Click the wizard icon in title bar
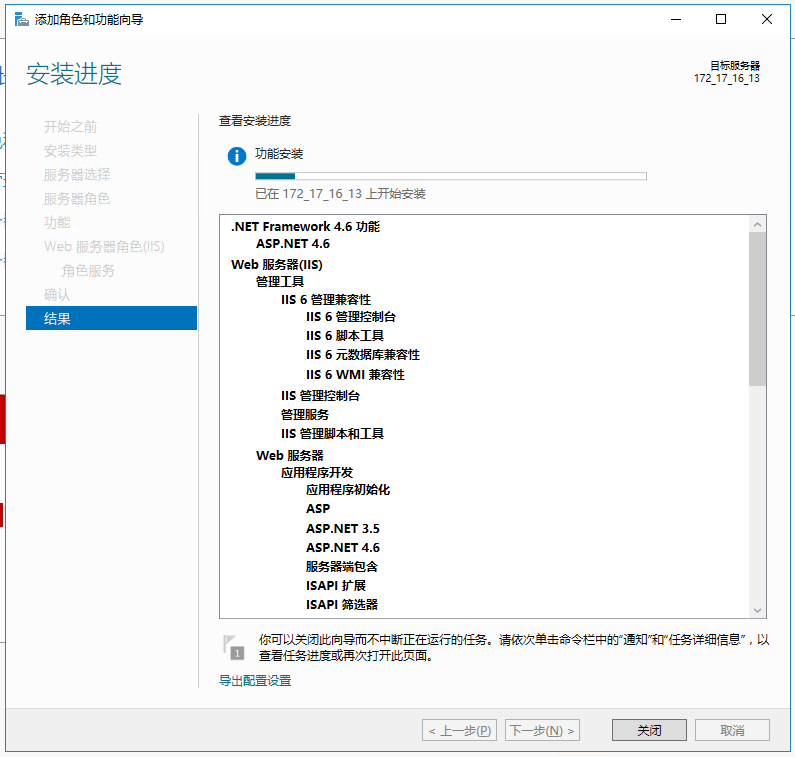This screenshot has width=795, height=757. (21, 19)
